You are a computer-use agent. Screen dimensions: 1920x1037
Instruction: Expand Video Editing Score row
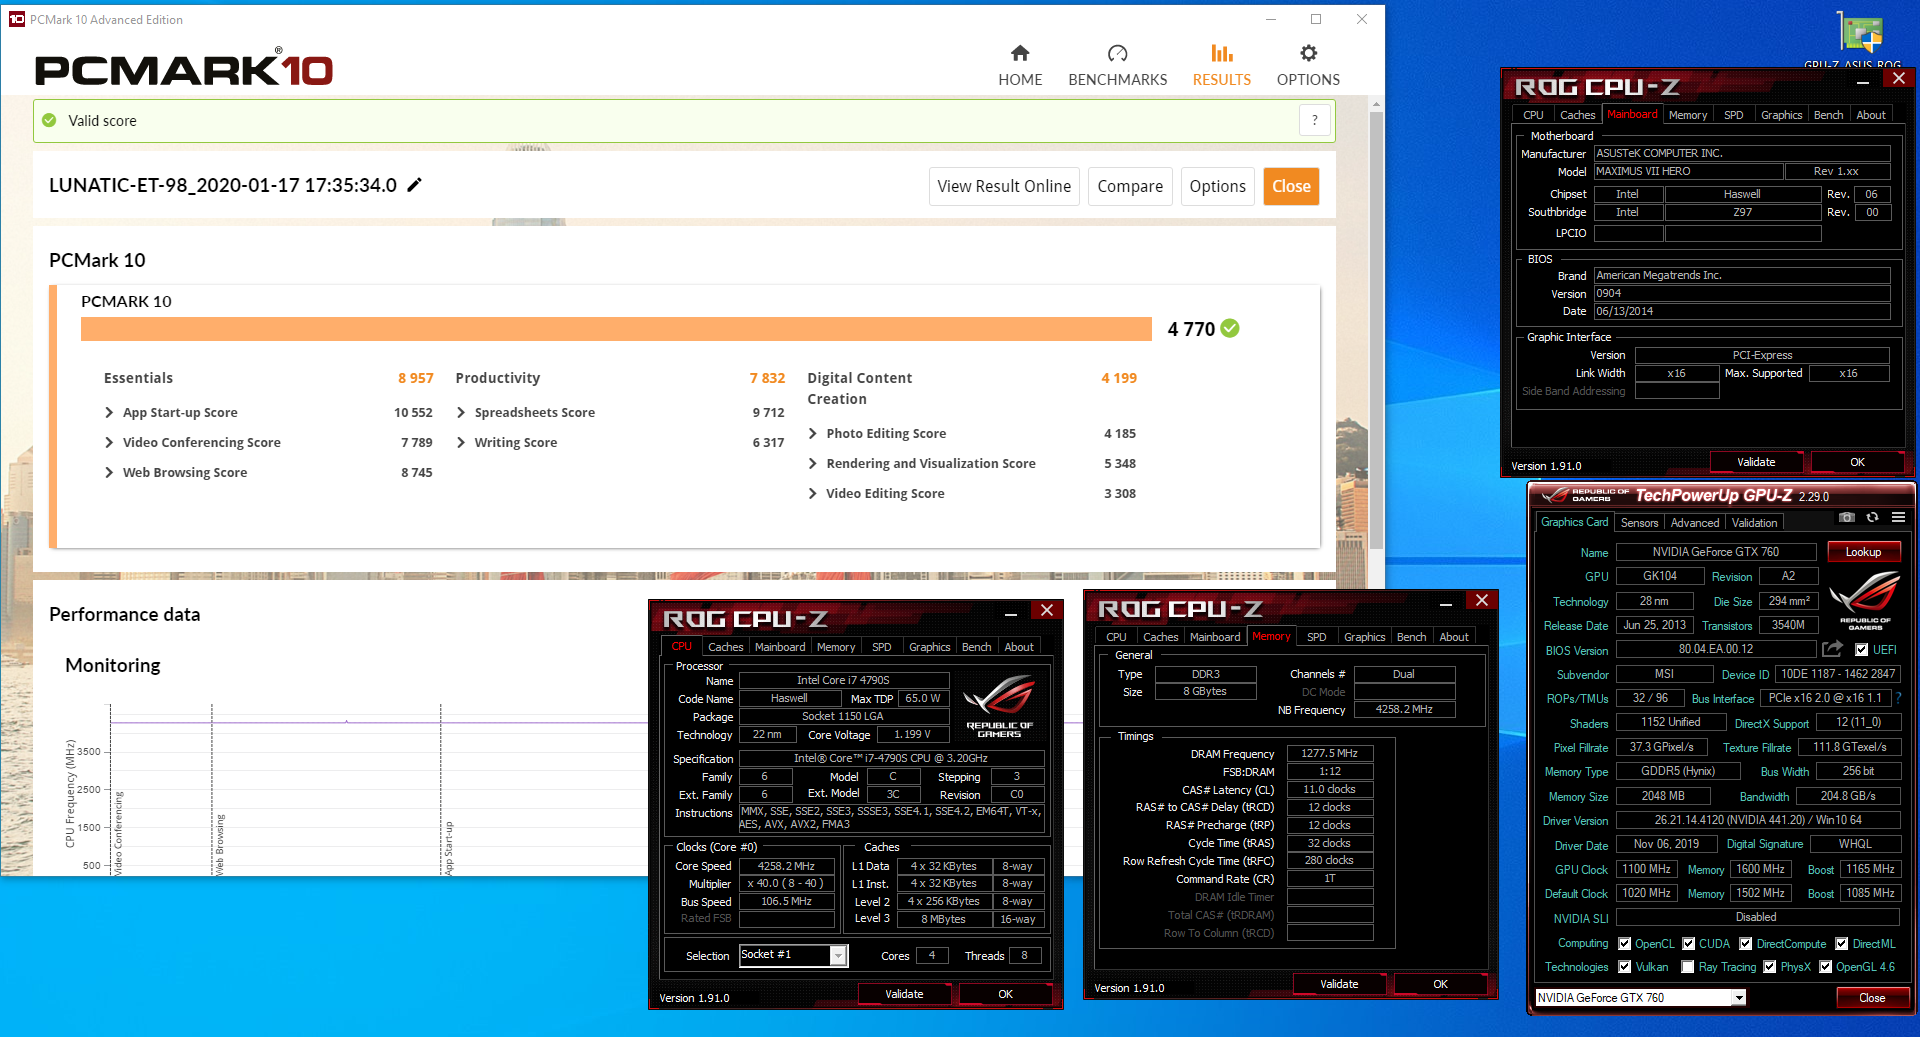pyautogui.click(x=813, y=493)
